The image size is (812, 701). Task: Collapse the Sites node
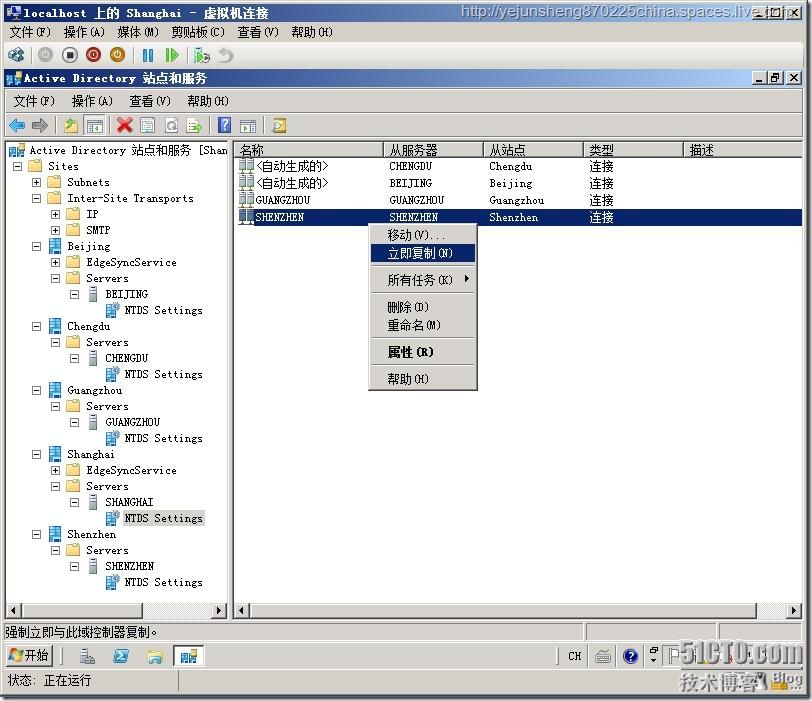17,167
